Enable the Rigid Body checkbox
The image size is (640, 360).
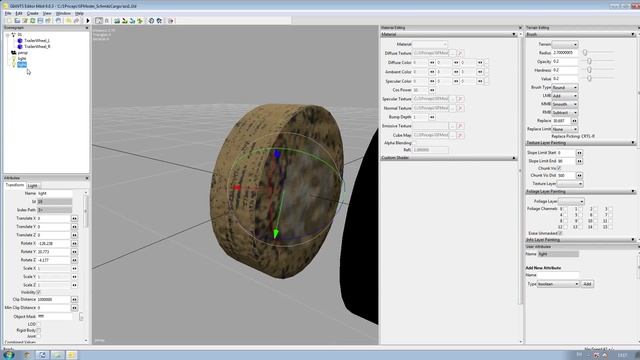point(39,330)
